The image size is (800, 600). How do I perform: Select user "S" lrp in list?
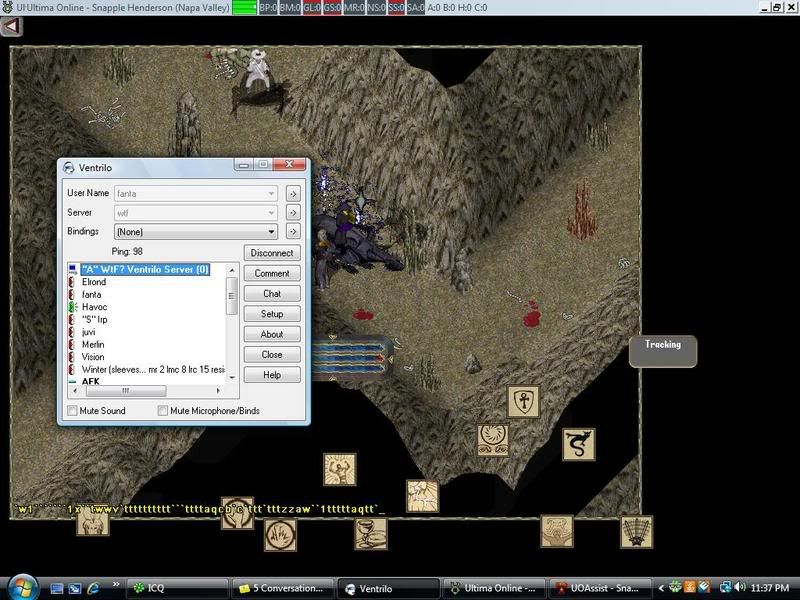click(x=94, y=319)
